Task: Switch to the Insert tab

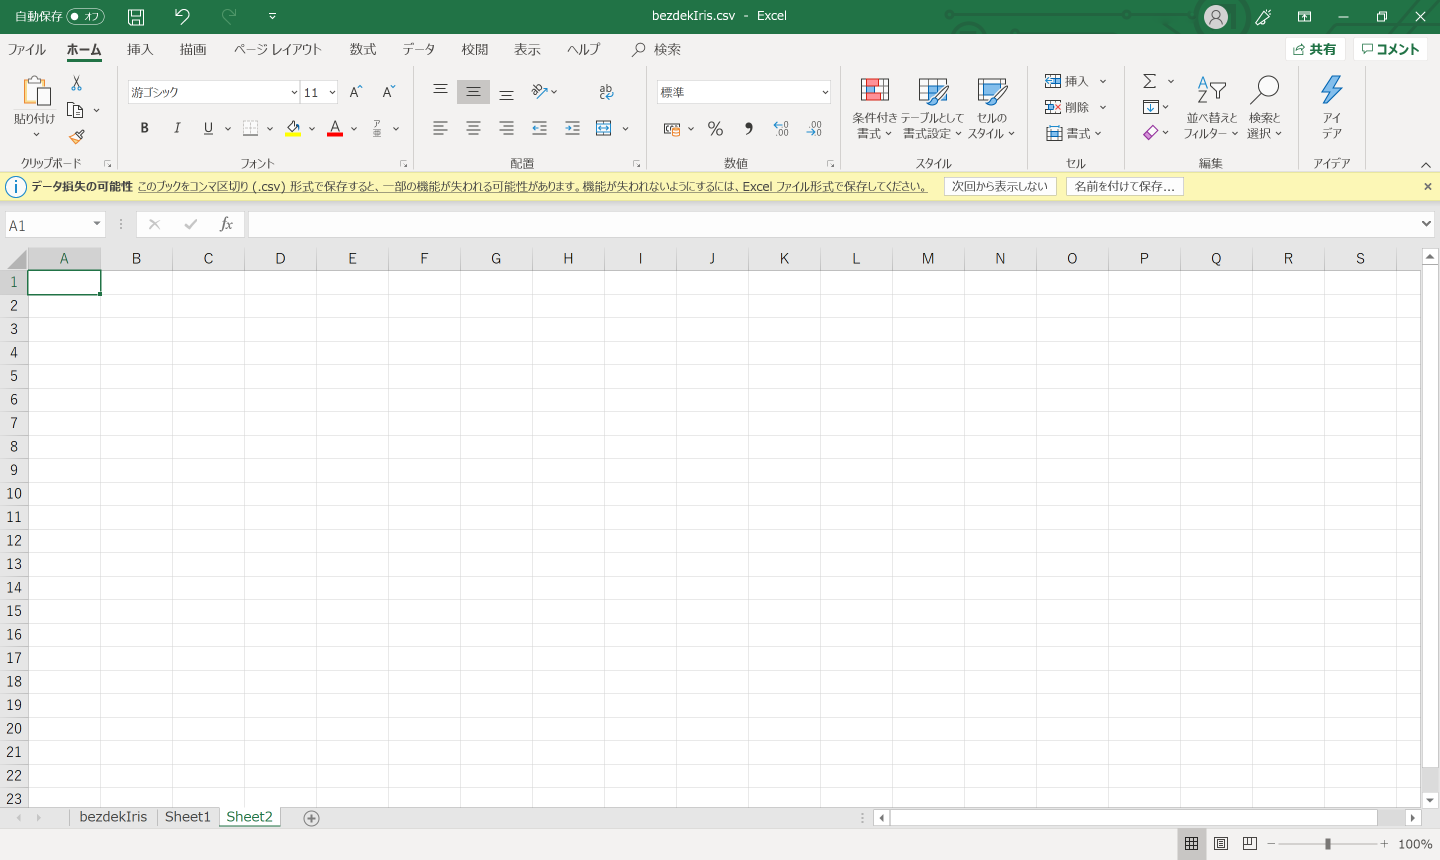Action: click(140, 49)
